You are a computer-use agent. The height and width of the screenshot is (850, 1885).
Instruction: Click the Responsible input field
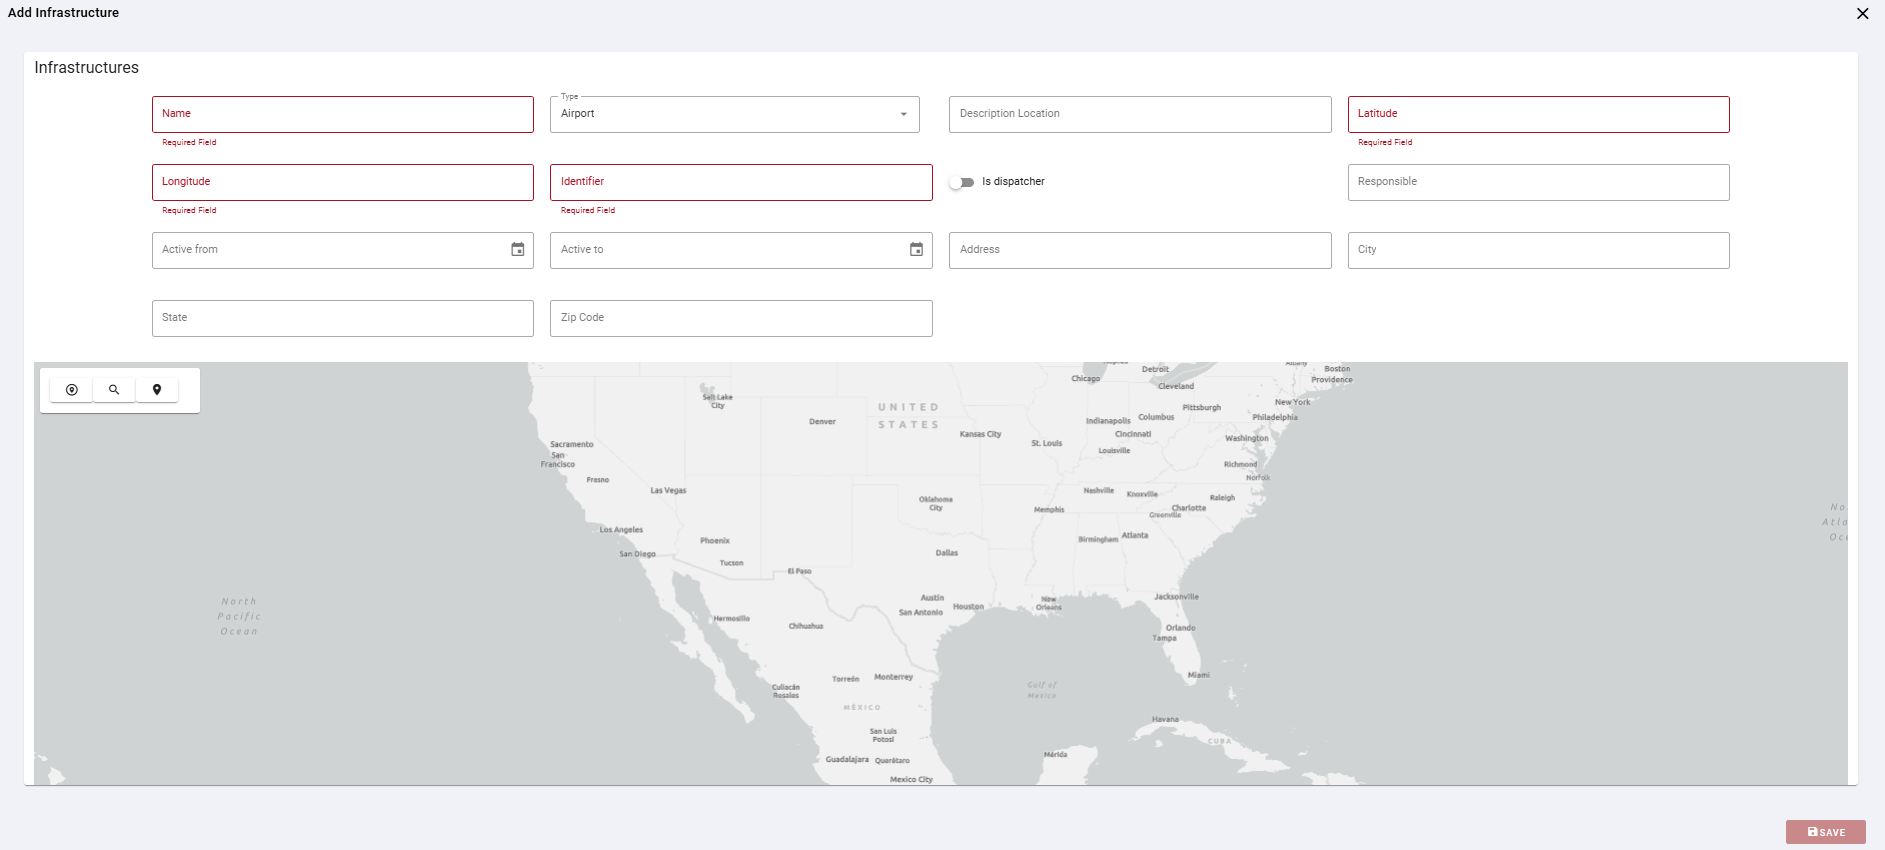pyautogui.click(x=1539, y=182)
